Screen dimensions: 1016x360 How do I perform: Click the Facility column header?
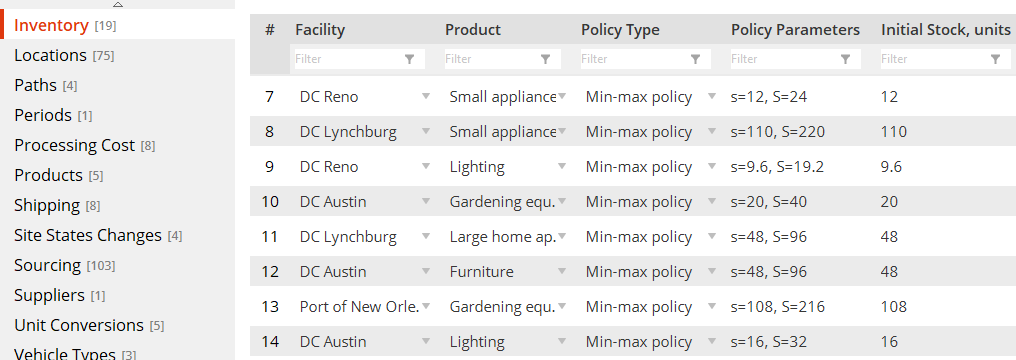coord(320,30)
